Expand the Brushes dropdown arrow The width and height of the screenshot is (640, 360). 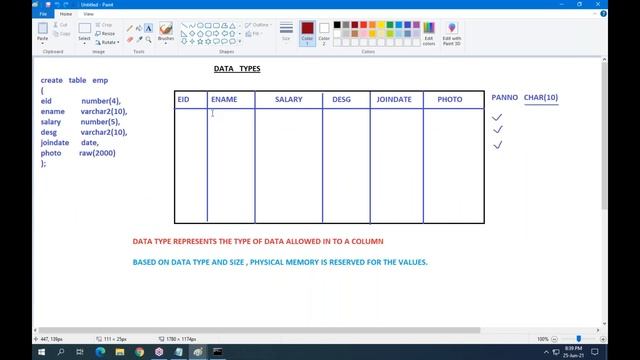coord(166,43)
